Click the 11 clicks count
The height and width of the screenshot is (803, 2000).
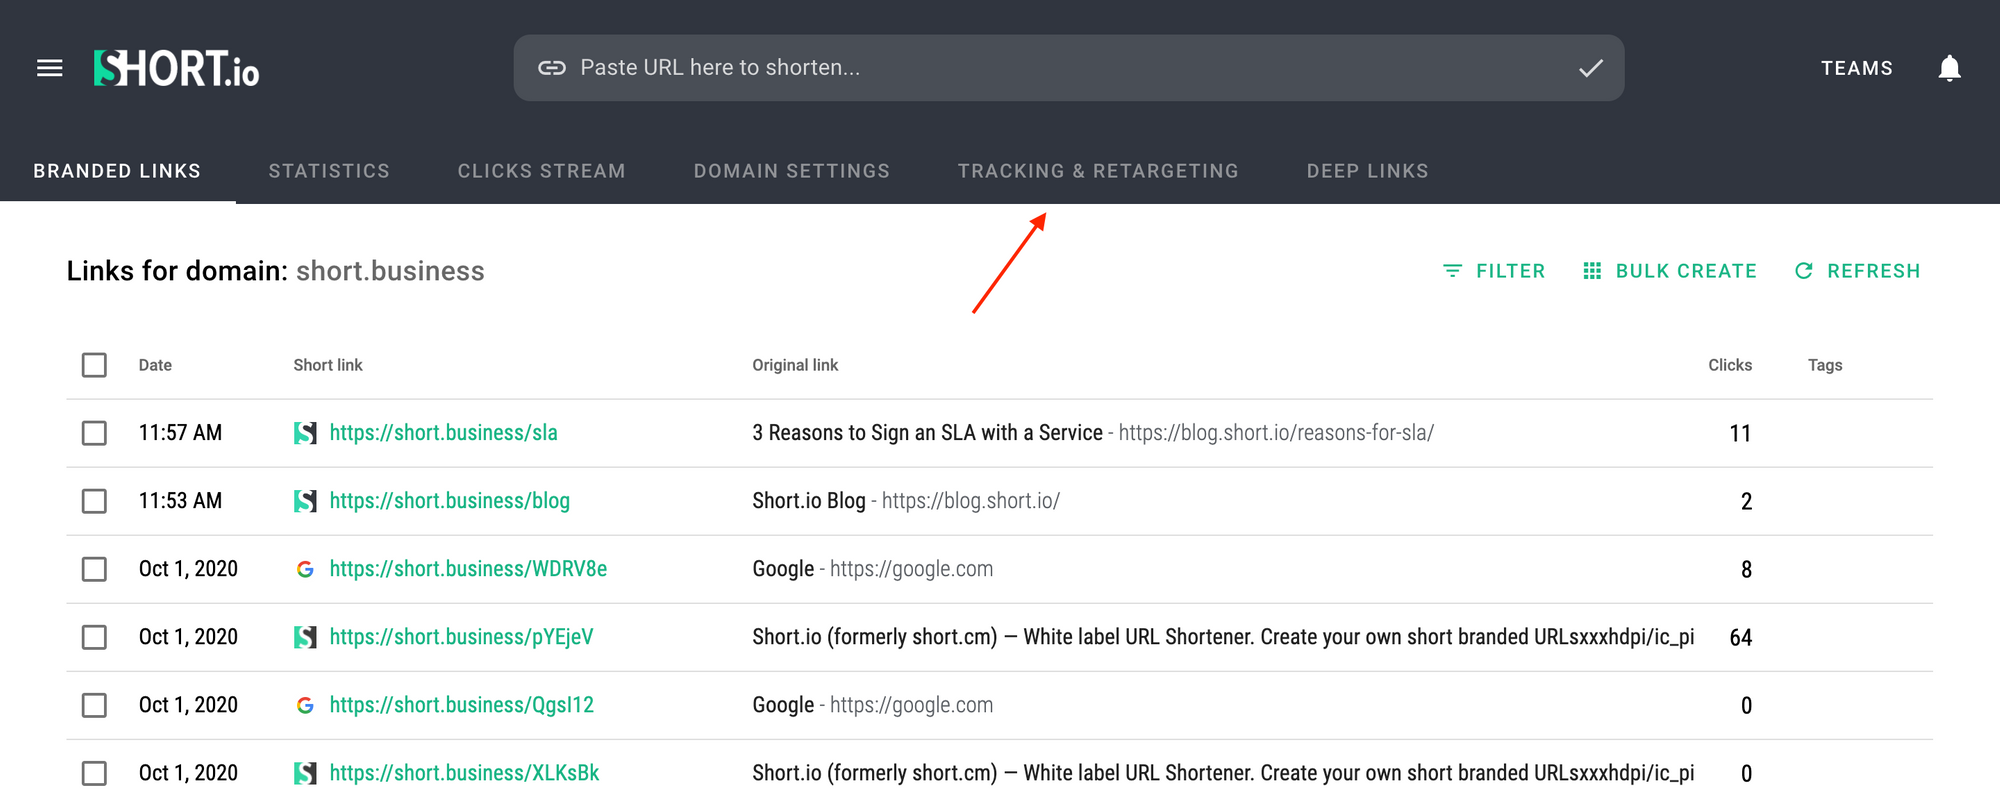point(1741,434)
